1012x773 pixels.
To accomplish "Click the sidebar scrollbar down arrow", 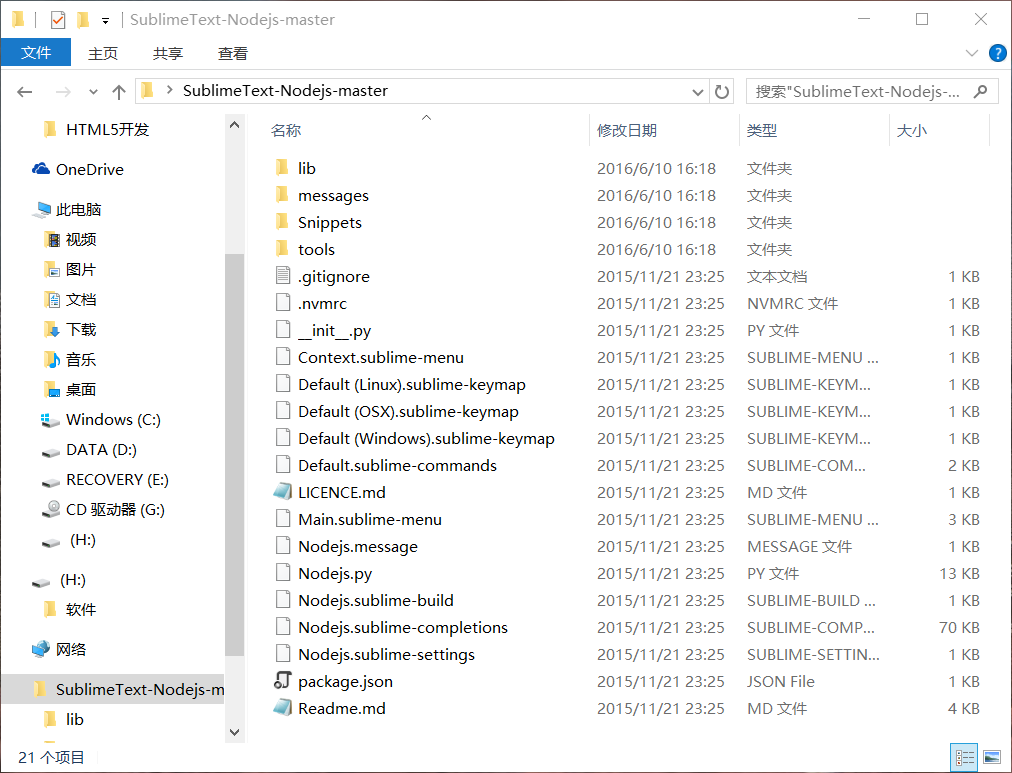I will pyautogui.click(x=234, y=732).
